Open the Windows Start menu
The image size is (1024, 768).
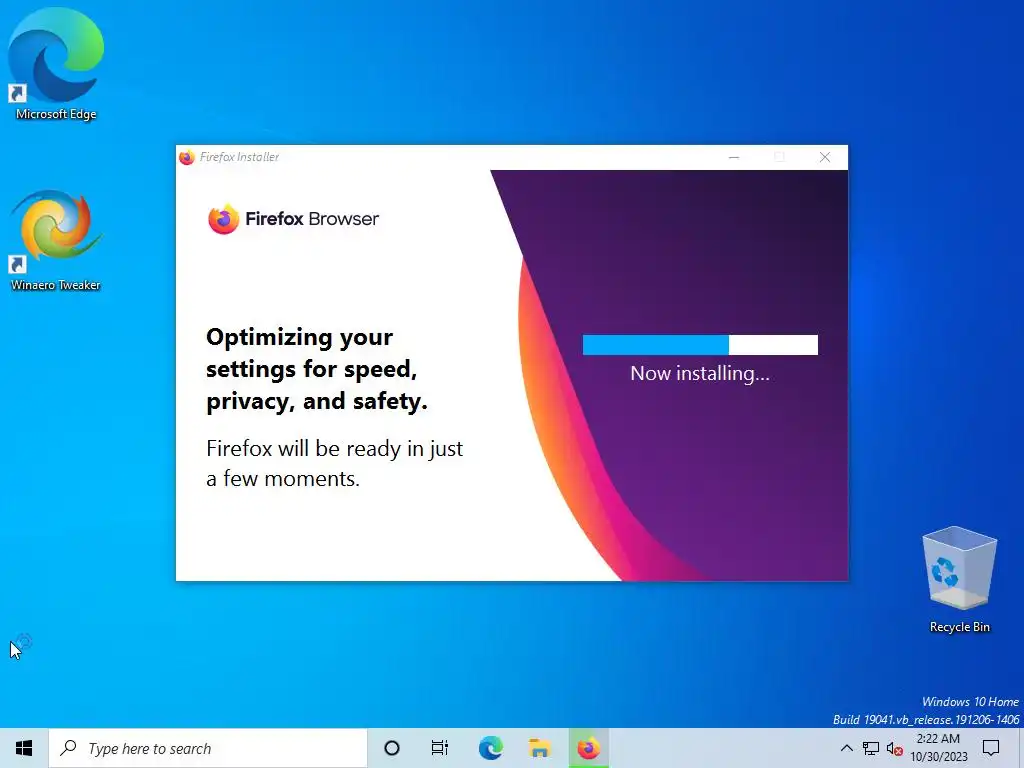click(24, 748)
